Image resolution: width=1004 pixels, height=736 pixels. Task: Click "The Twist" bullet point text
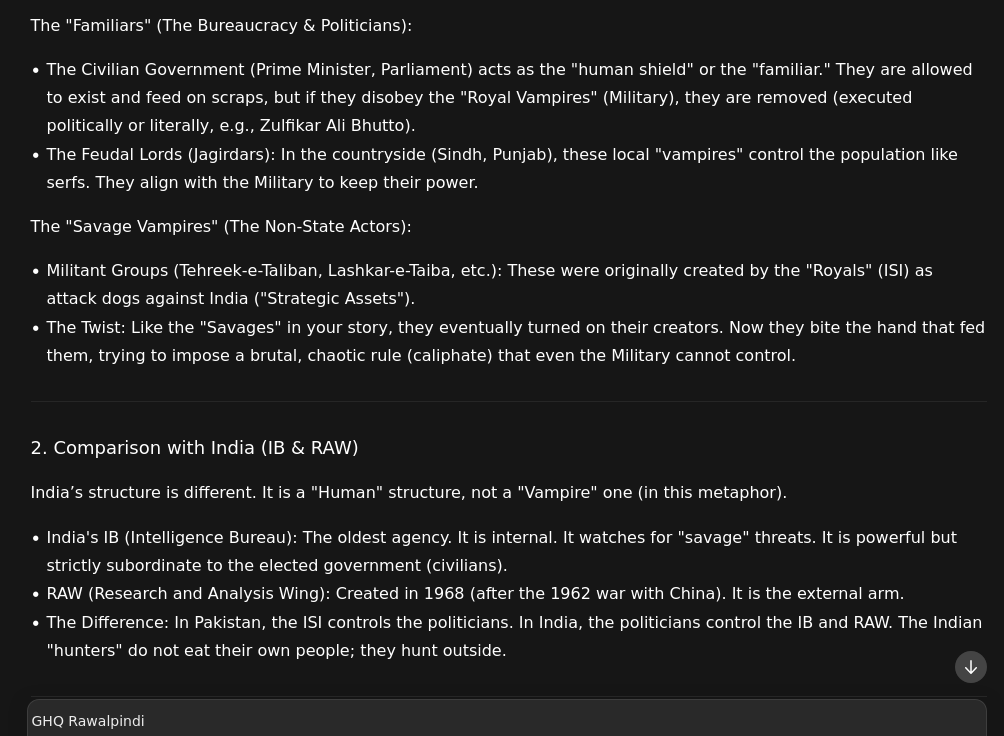click(515, 342)
